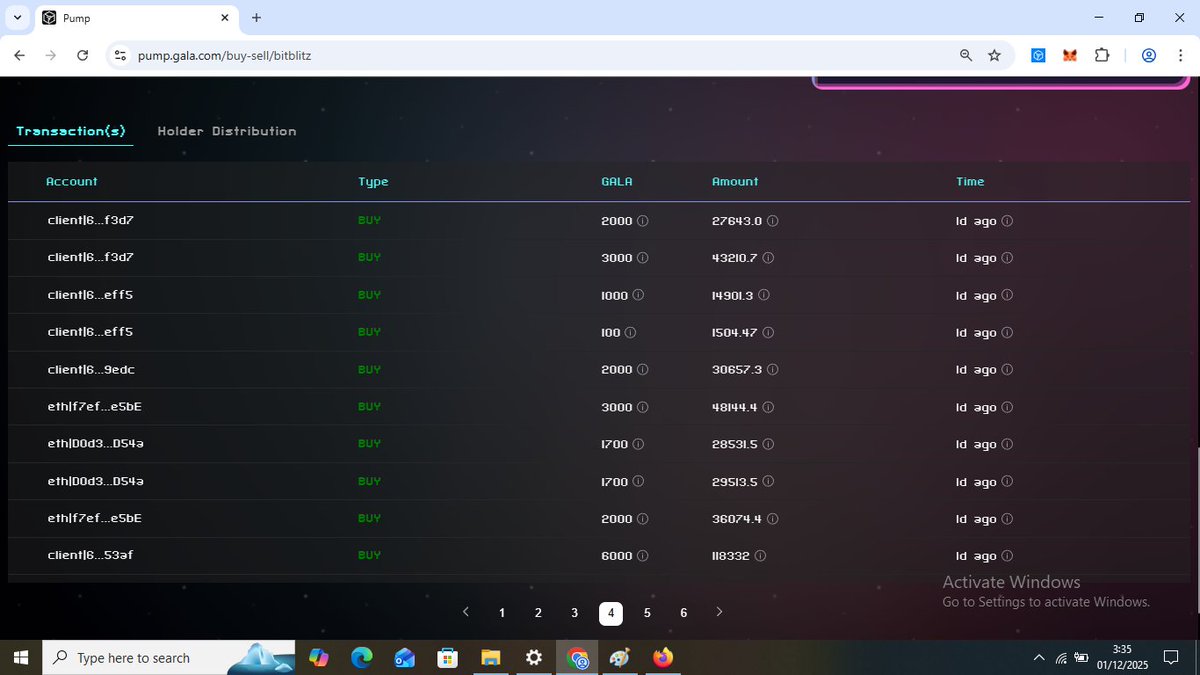
Task: Click the info icon beside amount 48144.4
Action: [768, 407]
